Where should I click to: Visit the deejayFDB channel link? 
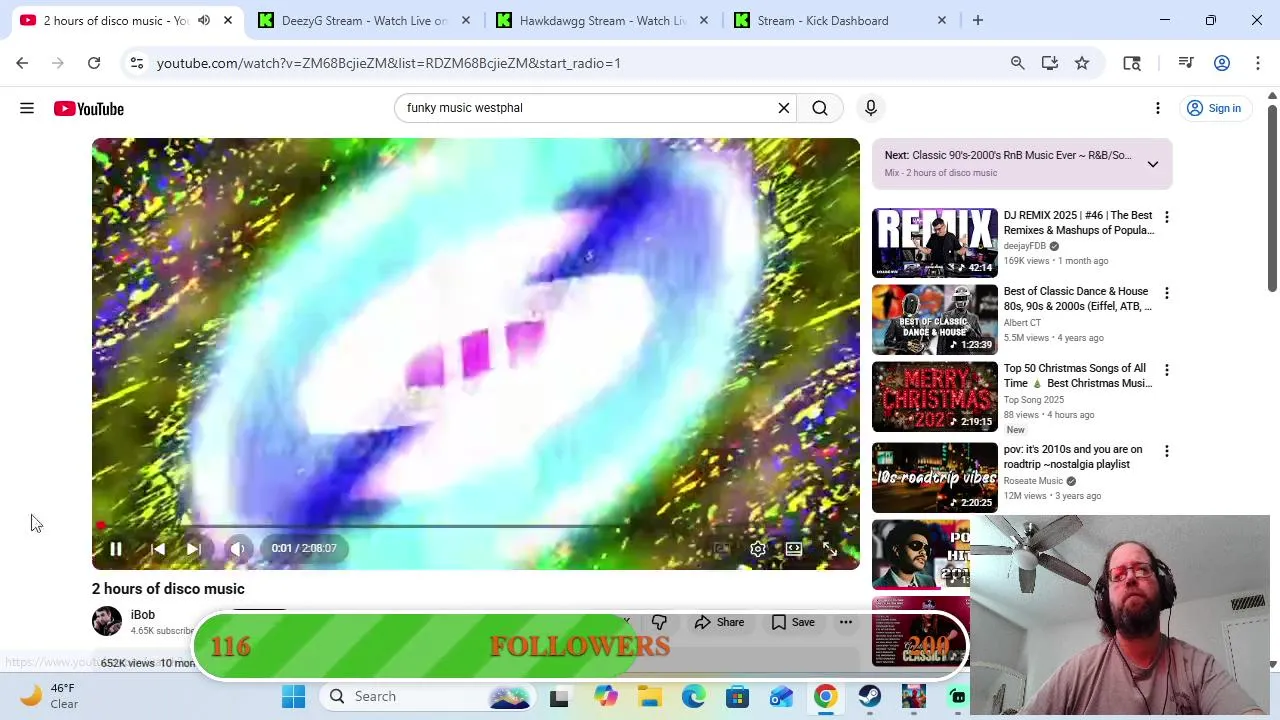1025,246
